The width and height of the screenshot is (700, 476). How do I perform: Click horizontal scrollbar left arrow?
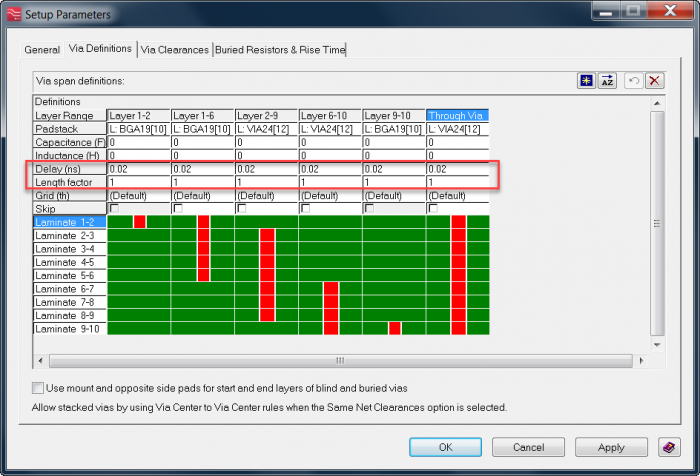coord(41,360)
